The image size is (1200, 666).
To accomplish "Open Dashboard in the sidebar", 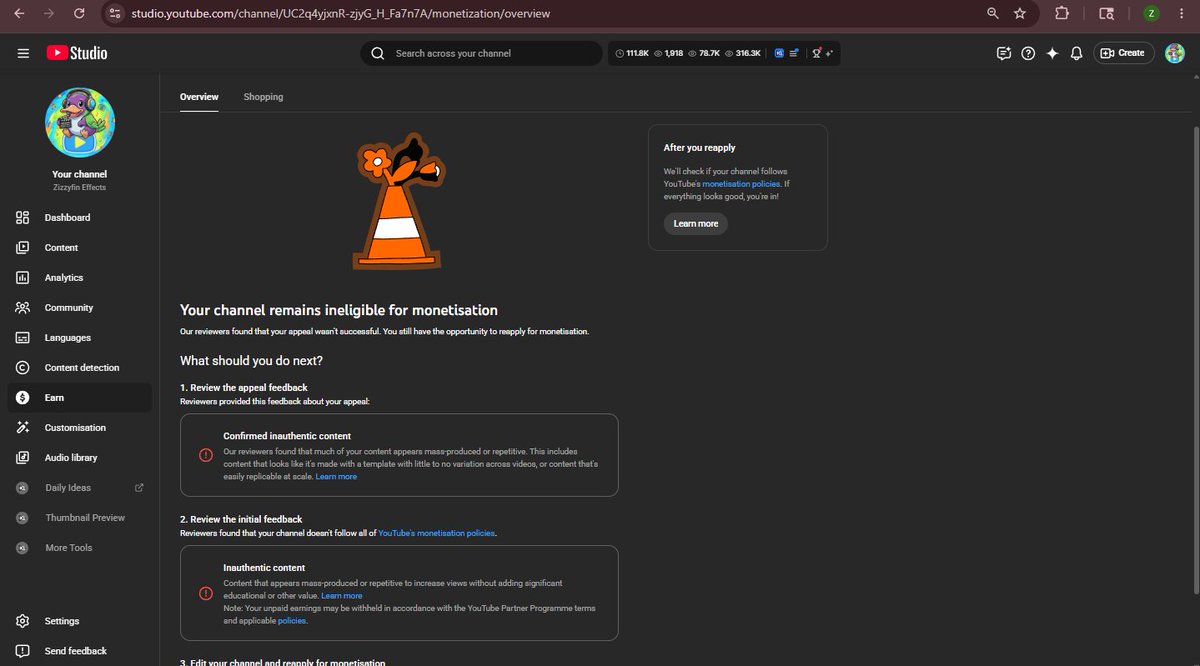I will [79, 217].
